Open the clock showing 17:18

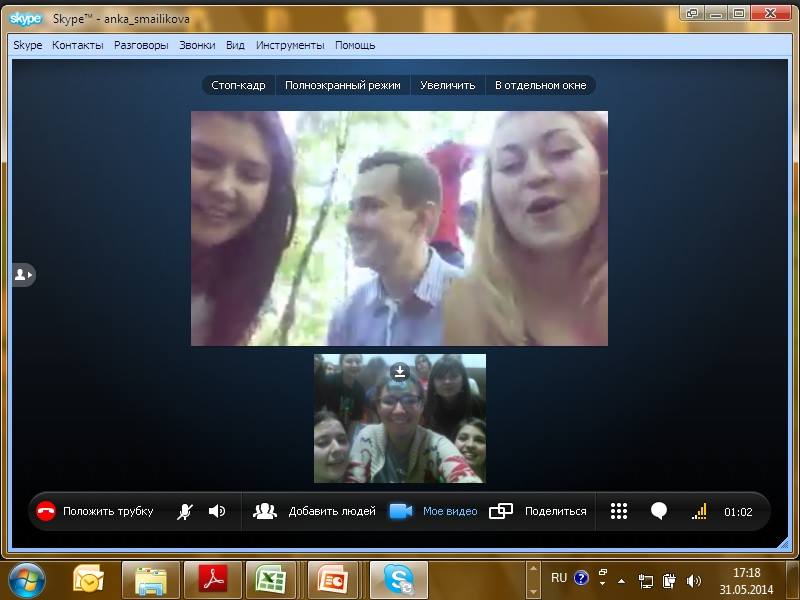tap(746, 581)
